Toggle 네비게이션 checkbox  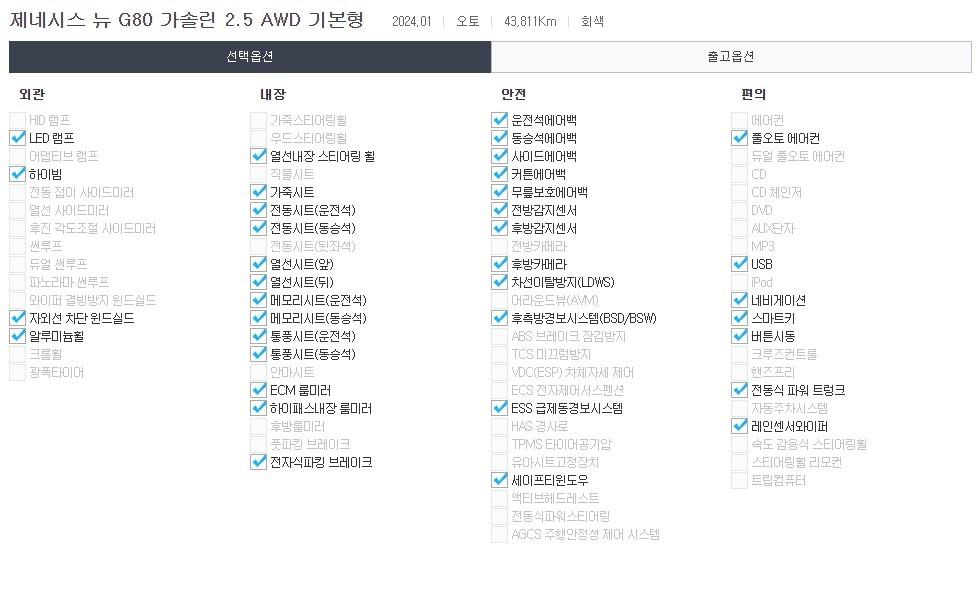coord(740,300)
